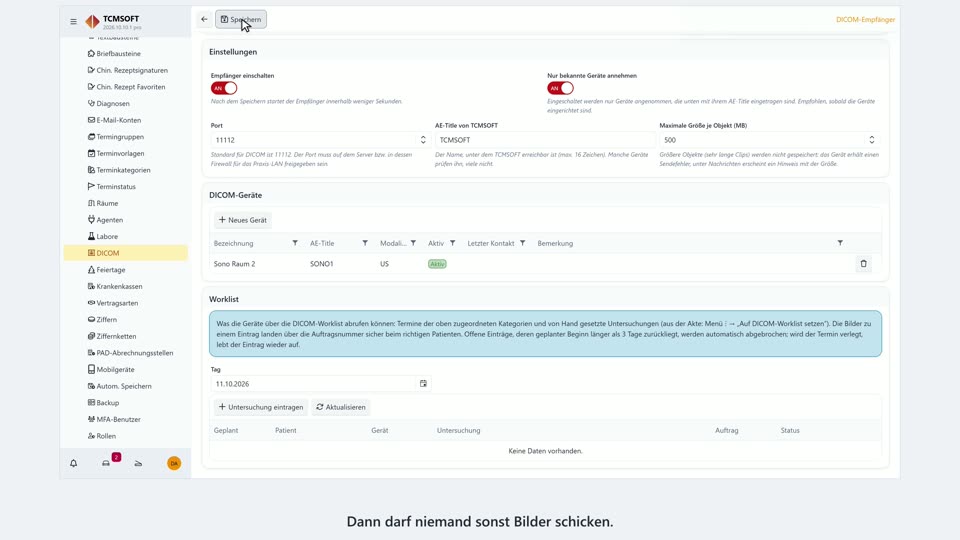This screenshot has height=540, width=960.
Task: Open Chin. Rezeptsignaturen in the sidebar
Action: coord(132,70)
